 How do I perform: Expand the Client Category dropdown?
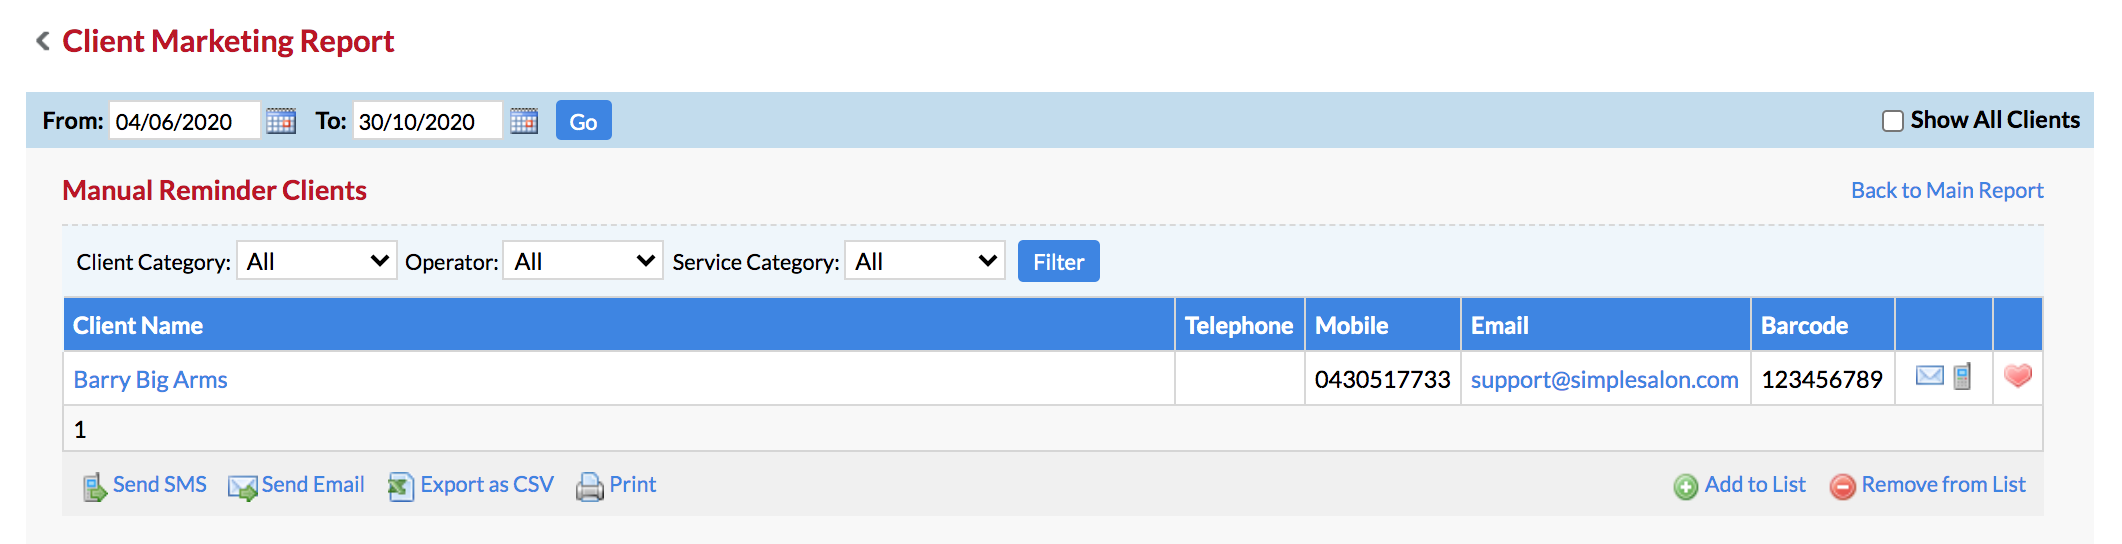pyautogui.click(x=317, y=261)
